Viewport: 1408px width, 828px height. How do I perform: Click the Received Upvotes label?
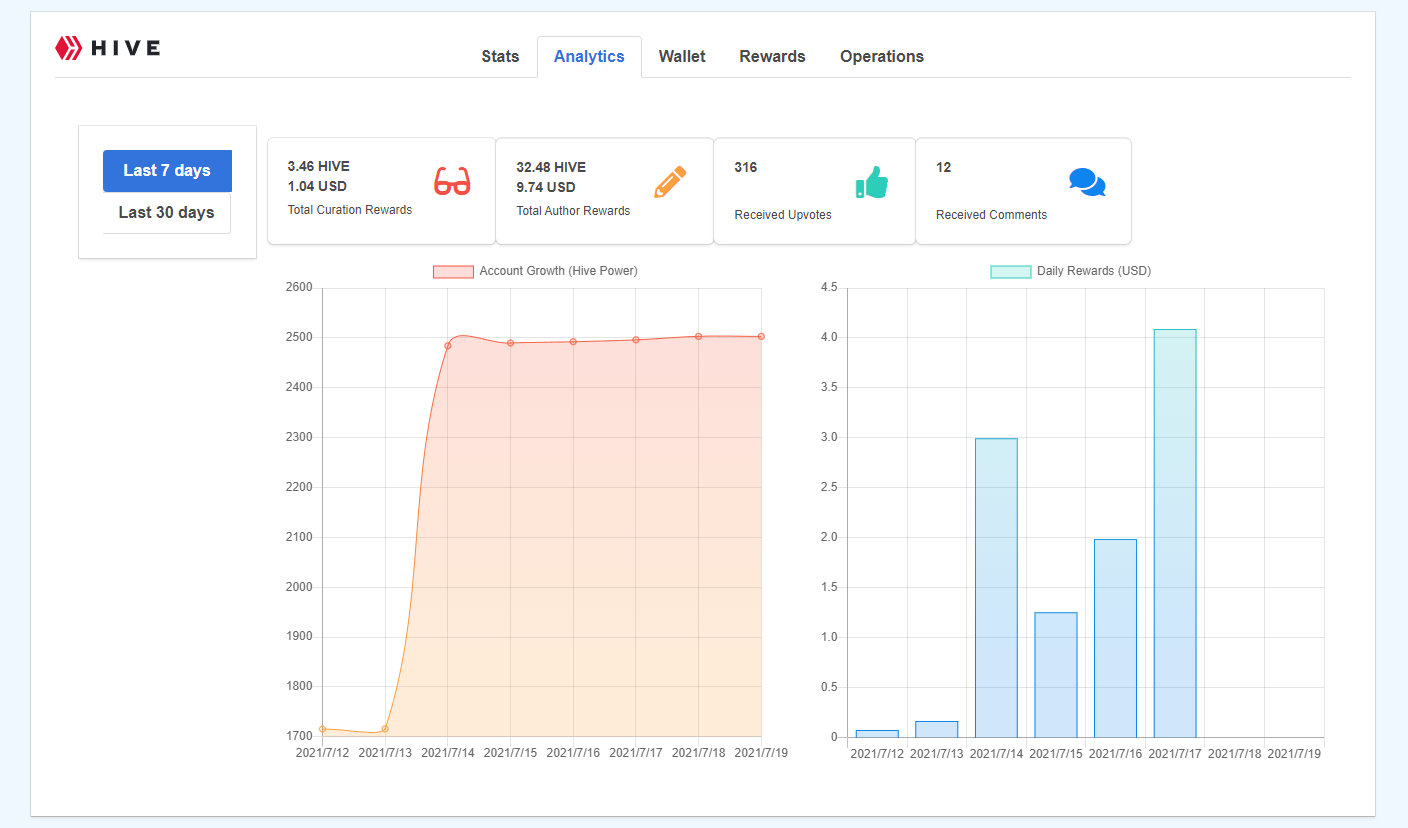click(x=783, y=215)
